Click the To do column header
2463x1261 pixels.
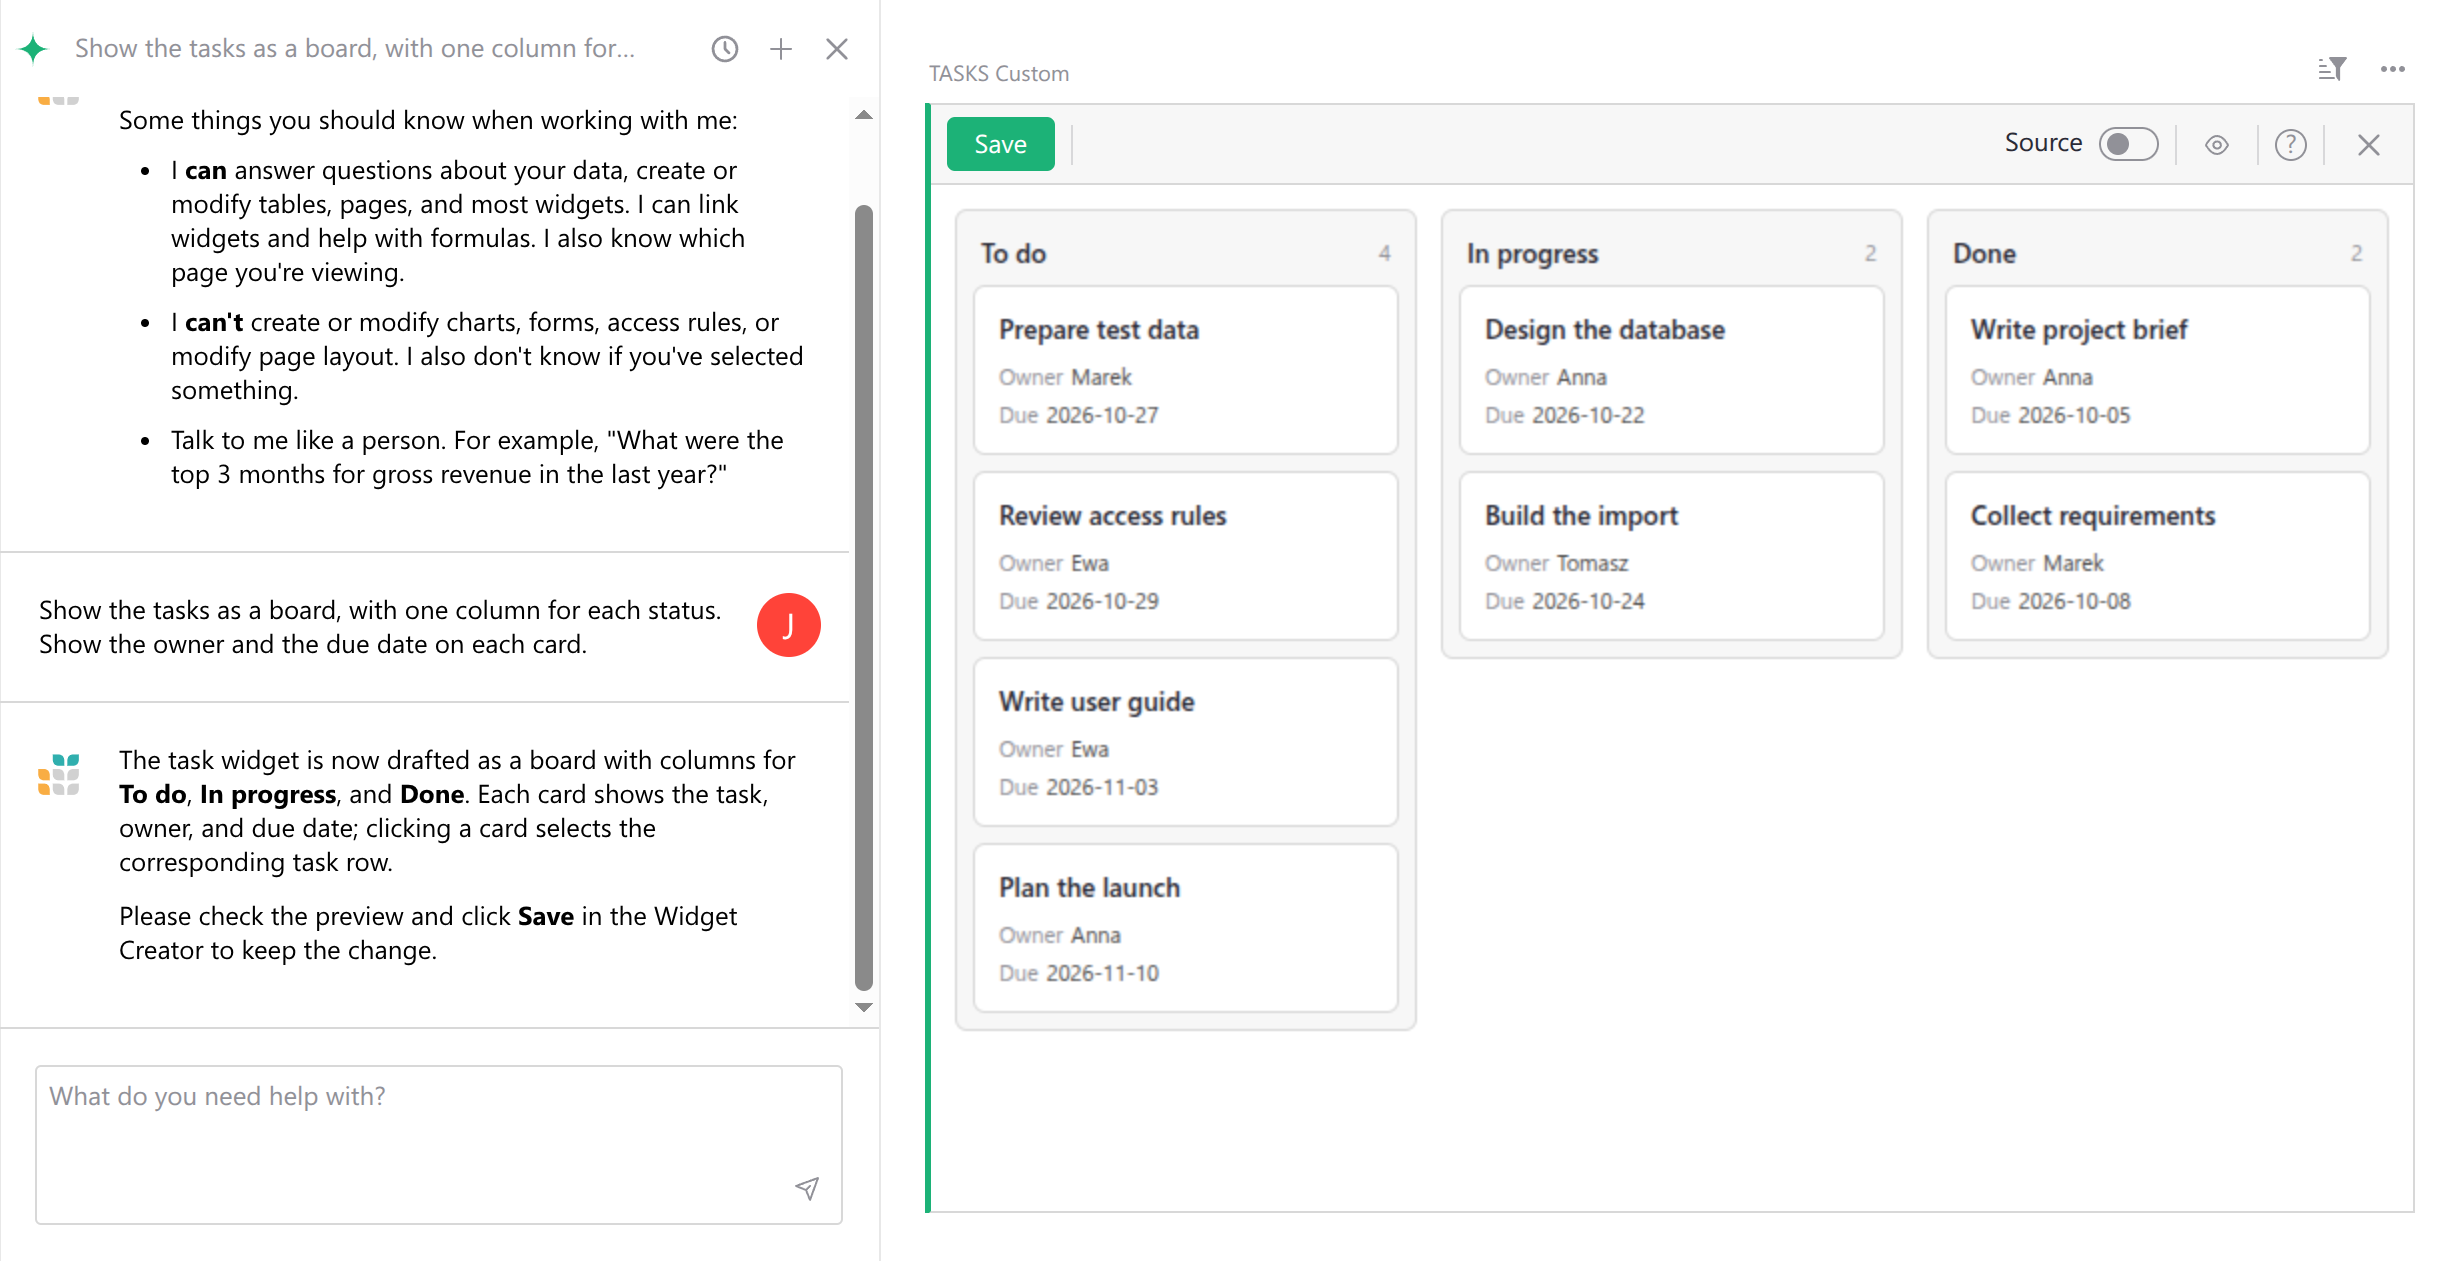point(1013,254)
